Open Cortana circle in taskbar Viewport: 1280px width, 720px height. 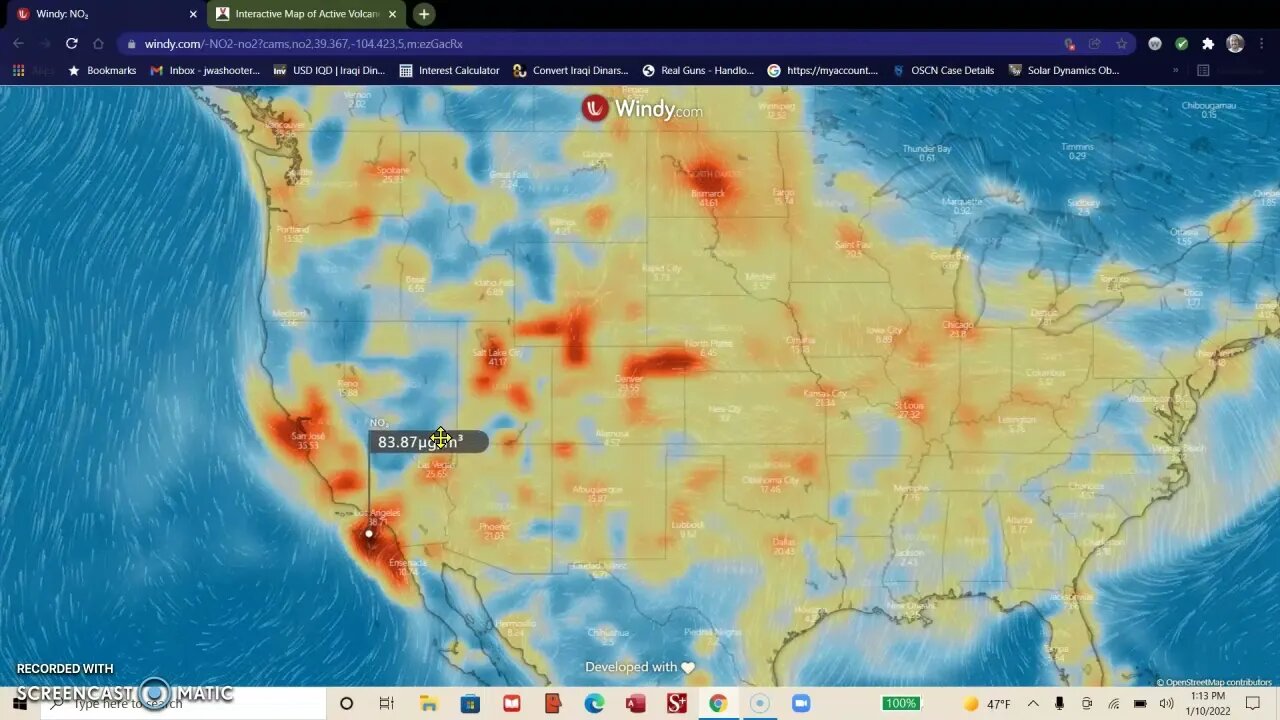click(x=346, y=704)
